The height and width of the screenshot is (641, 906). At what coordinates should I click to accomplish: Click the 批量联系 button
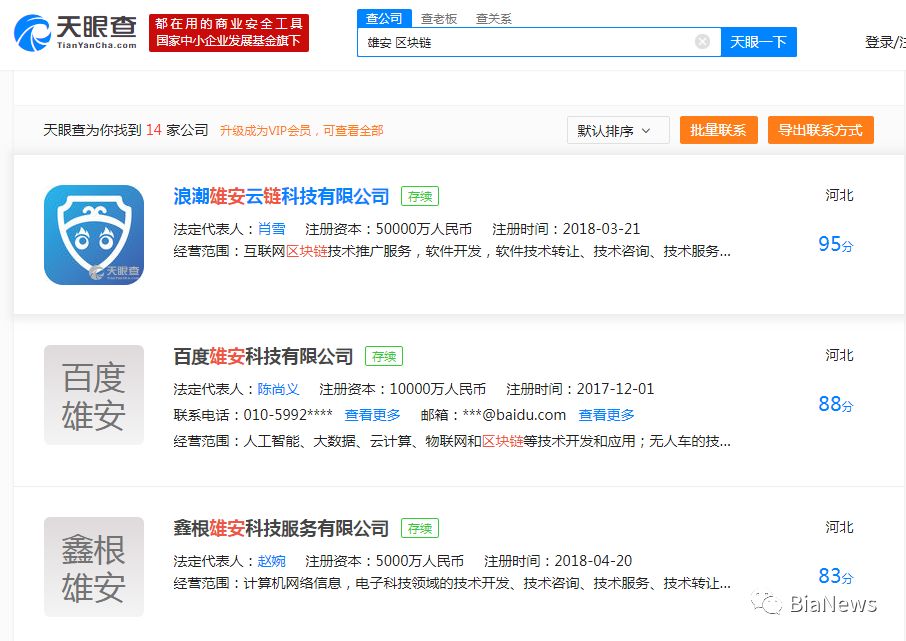point(718,130)
